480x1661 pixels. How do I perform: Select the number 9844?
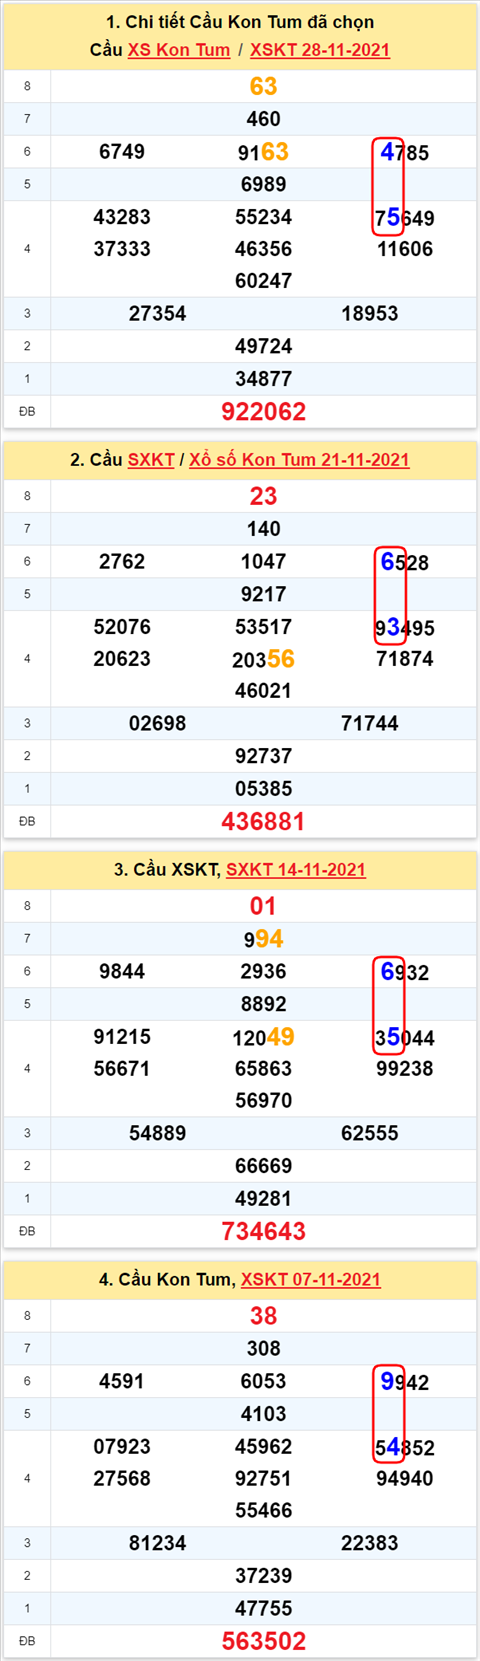tap(122, 972)
